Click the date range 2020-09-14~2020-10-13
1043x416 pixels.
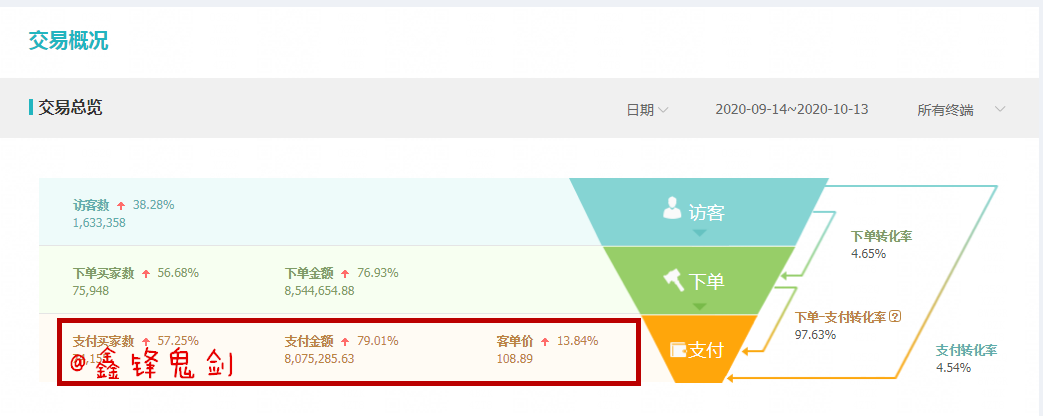click(x=792, y=109)
